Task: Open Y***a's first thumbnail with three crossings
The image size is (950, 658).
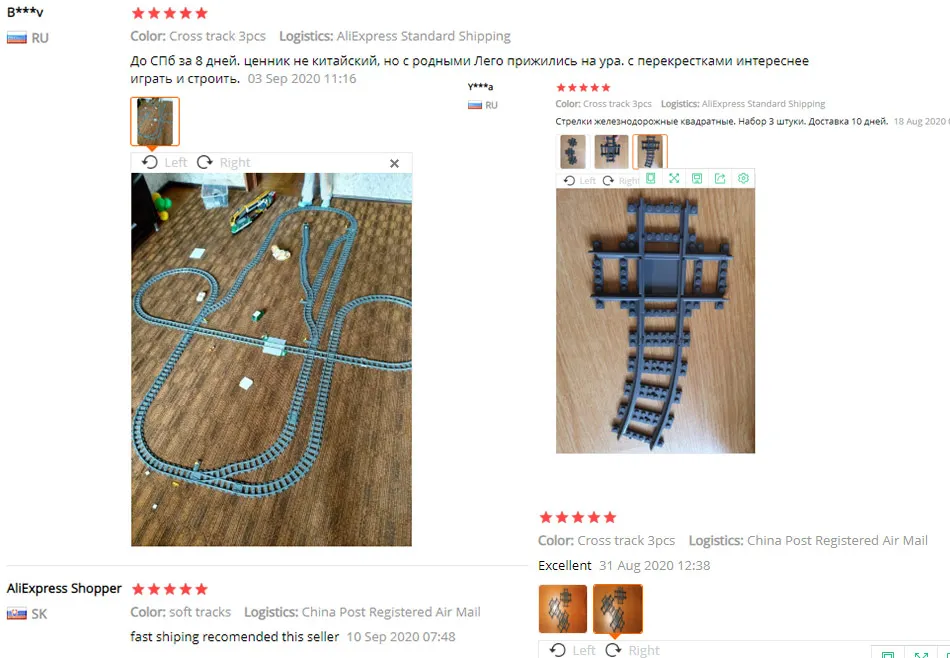Action: tap(573, 151)
